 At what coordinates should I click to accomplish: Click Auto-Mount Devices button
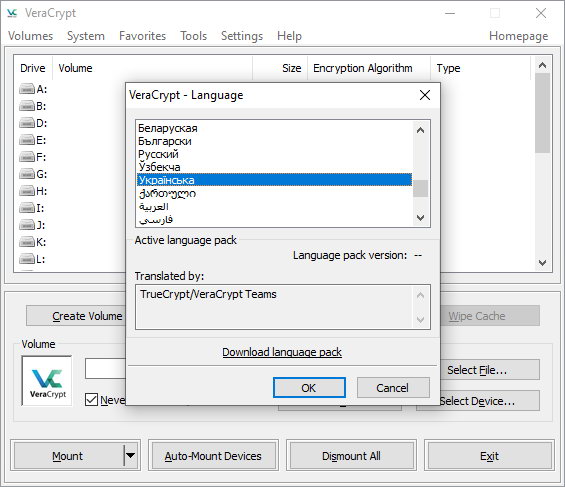(x=213, y=456)
